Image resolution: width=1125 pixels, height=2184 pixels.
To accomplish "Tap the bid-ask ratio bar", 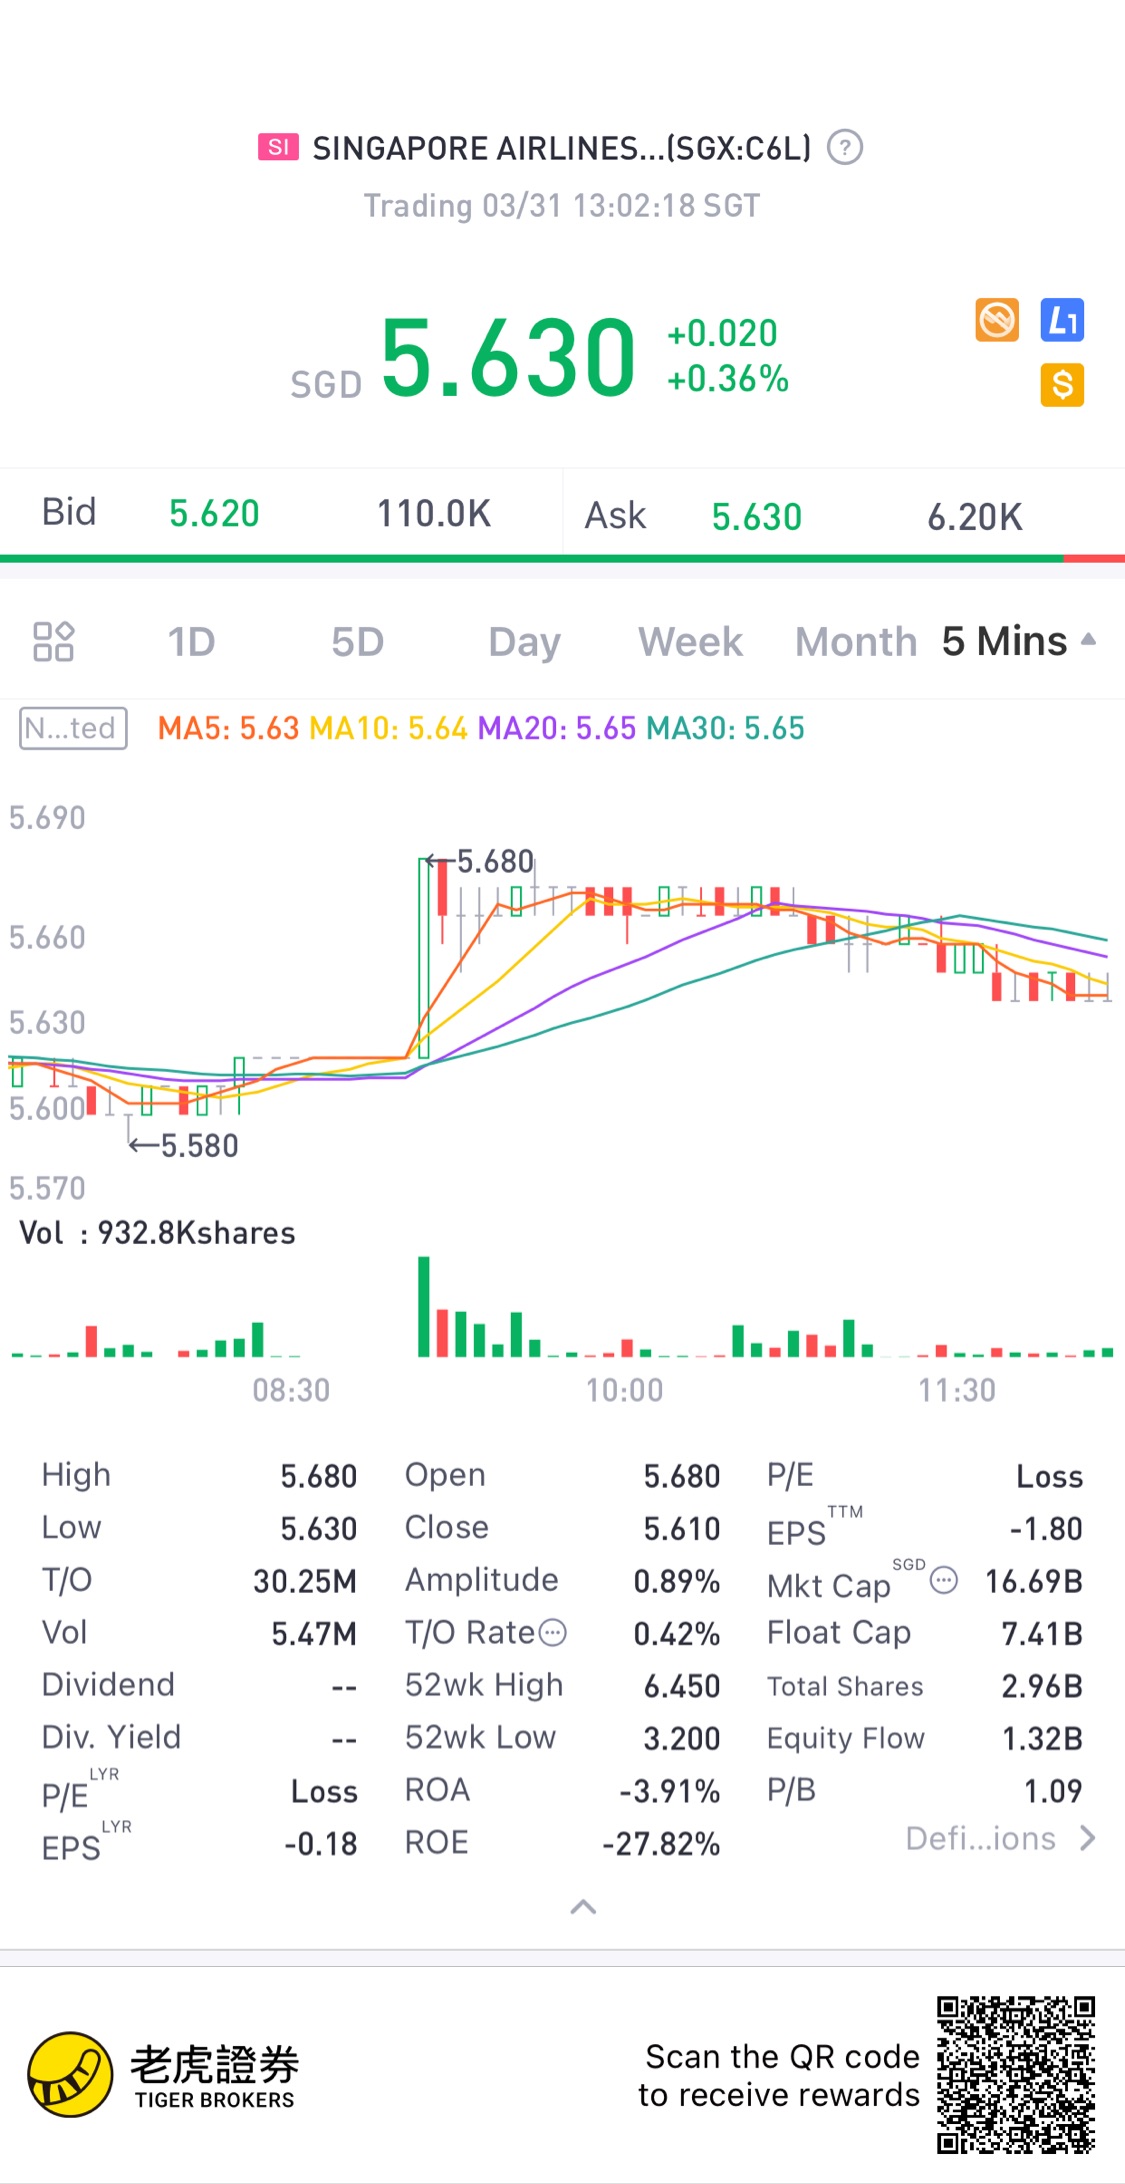I will [x=562, y=558].
